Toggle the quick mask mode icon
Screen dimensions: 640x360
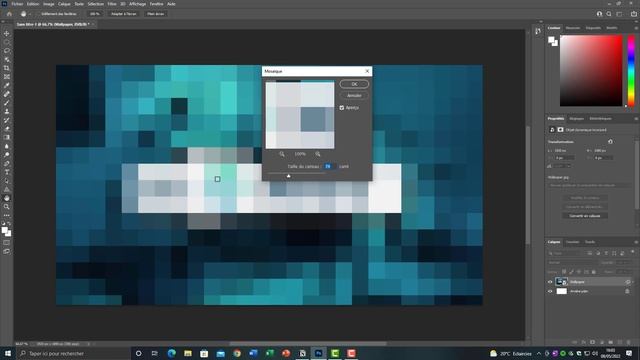point(7,243)
